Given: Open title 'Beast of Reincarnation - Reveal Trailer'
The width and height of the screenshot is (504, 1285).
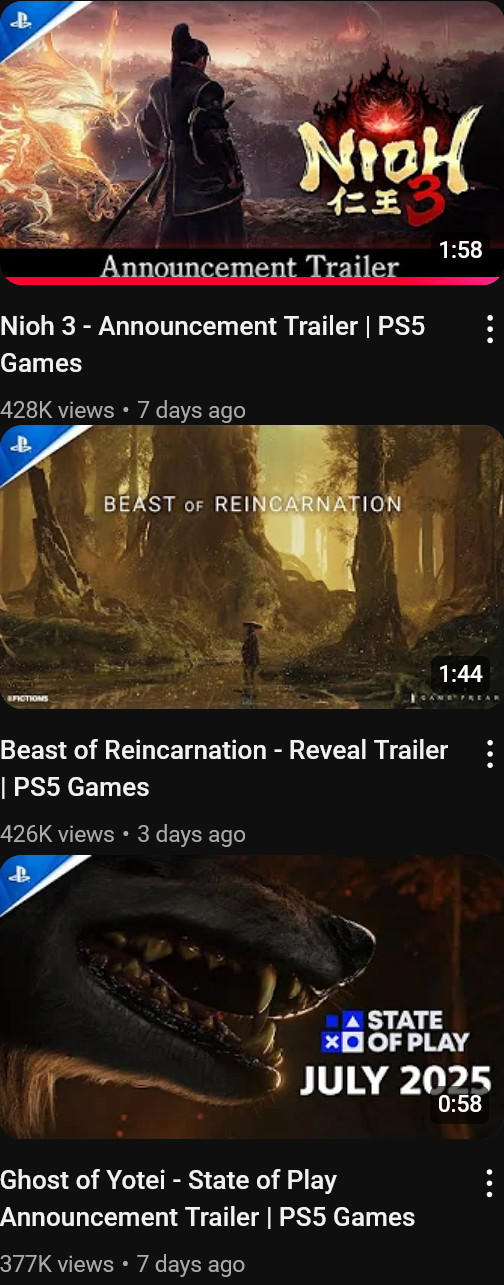Looking at the screenshot, I should click(x=225, y=750).
